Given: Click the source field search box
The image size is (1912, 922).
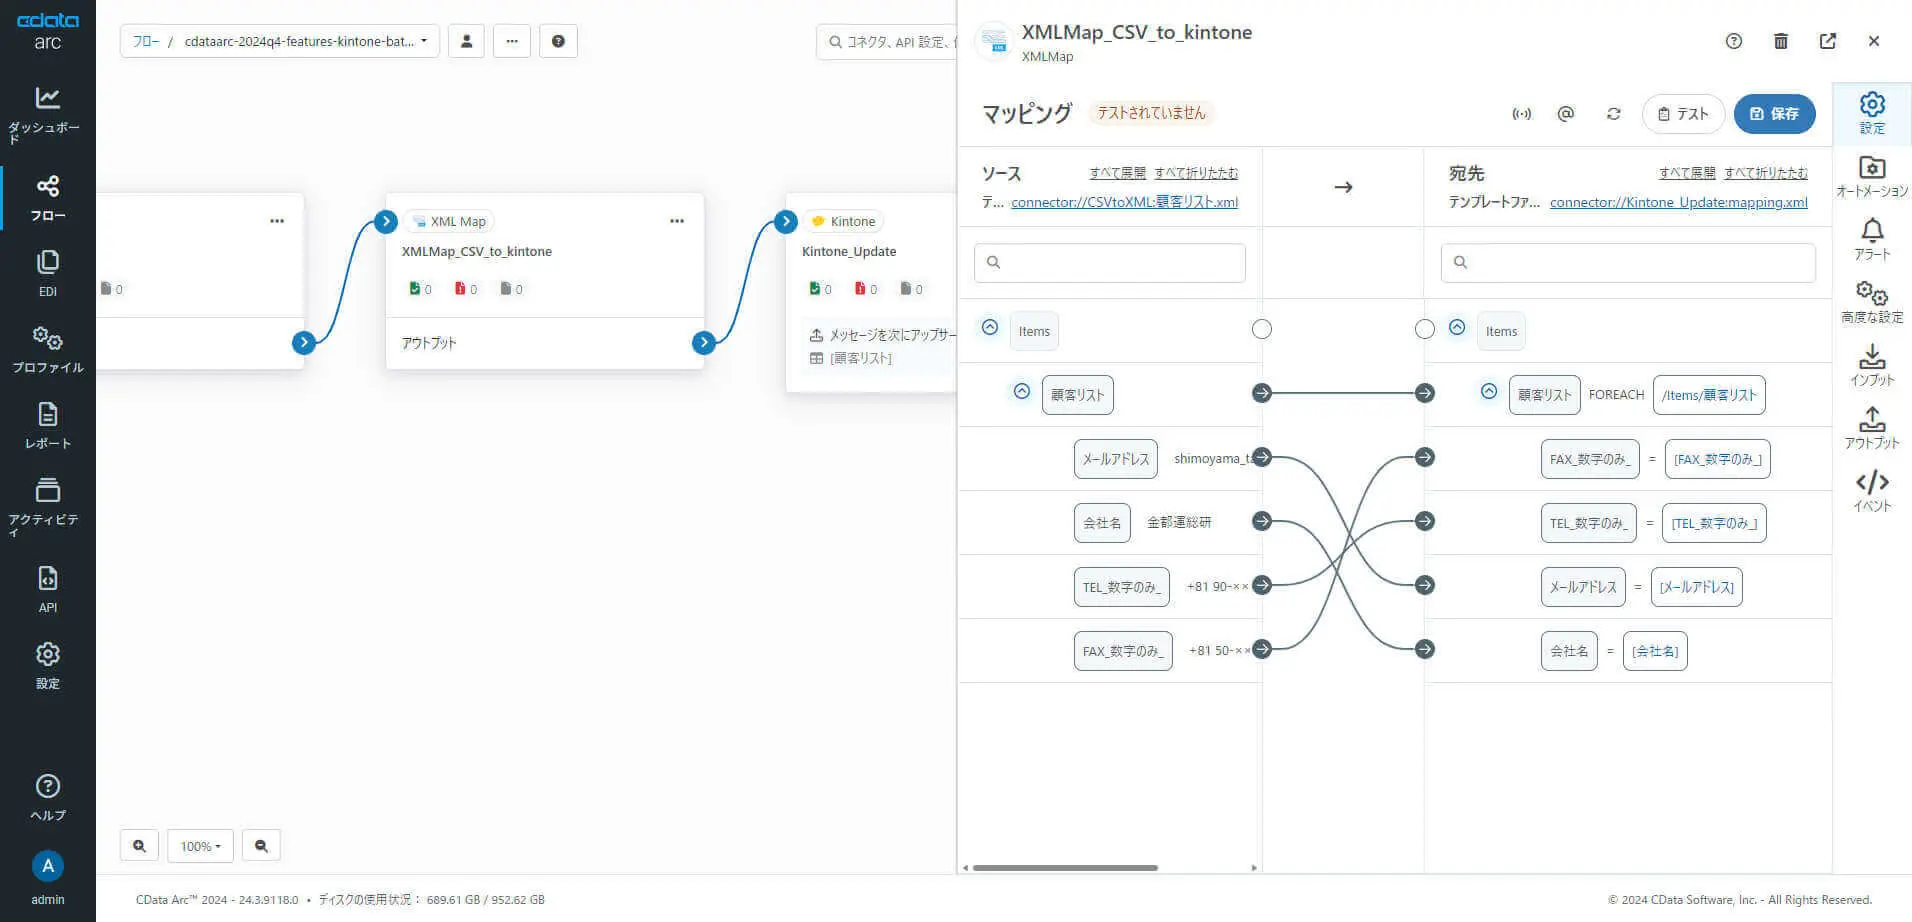Looking at the screenshot, I should (x=1110, y=262).
